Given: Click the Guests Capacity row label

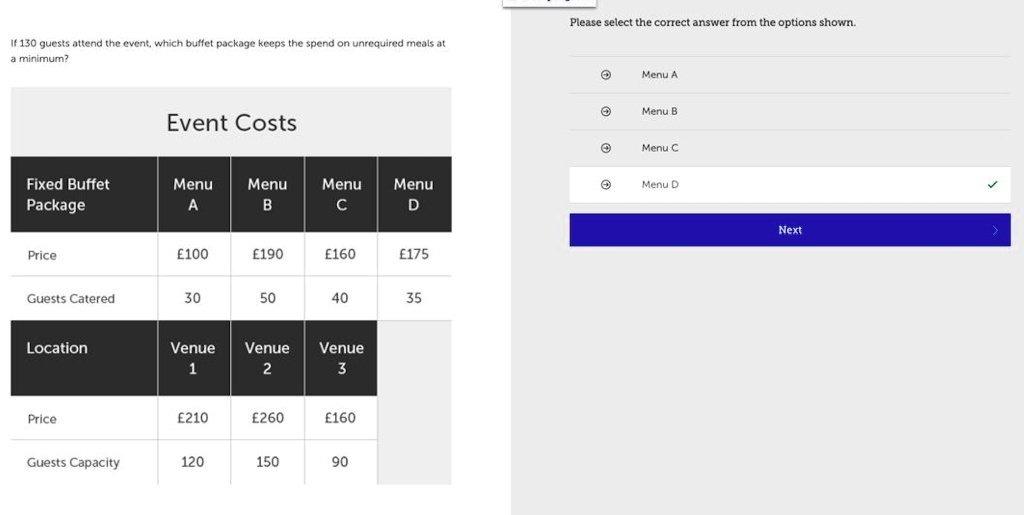Looking at the screenshot, I should (x=73, y=463).
